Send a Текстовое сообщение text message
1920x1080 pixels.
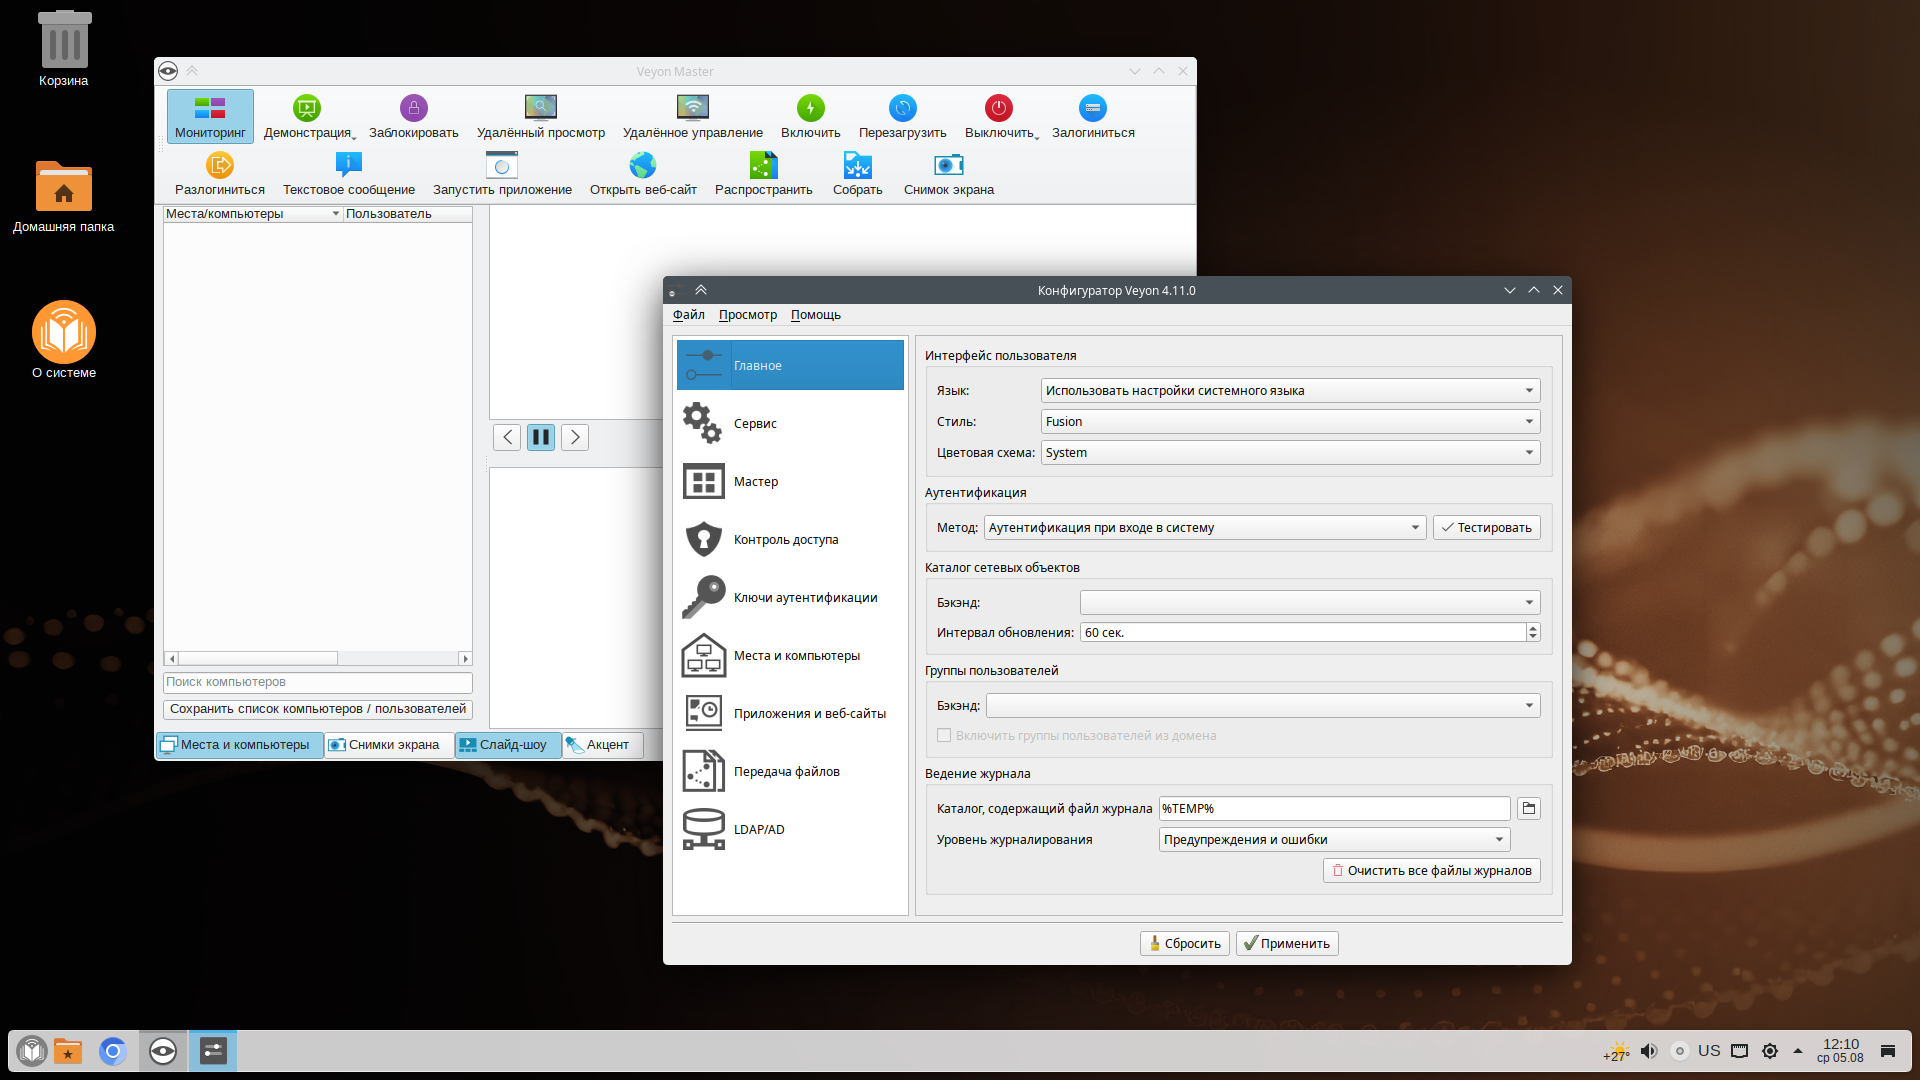coord(349,173)
